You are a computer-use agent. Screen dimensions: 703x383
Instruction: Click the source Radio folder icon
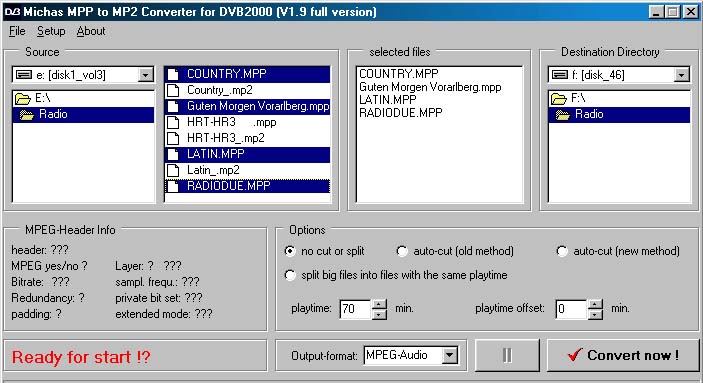coord(27,115)
